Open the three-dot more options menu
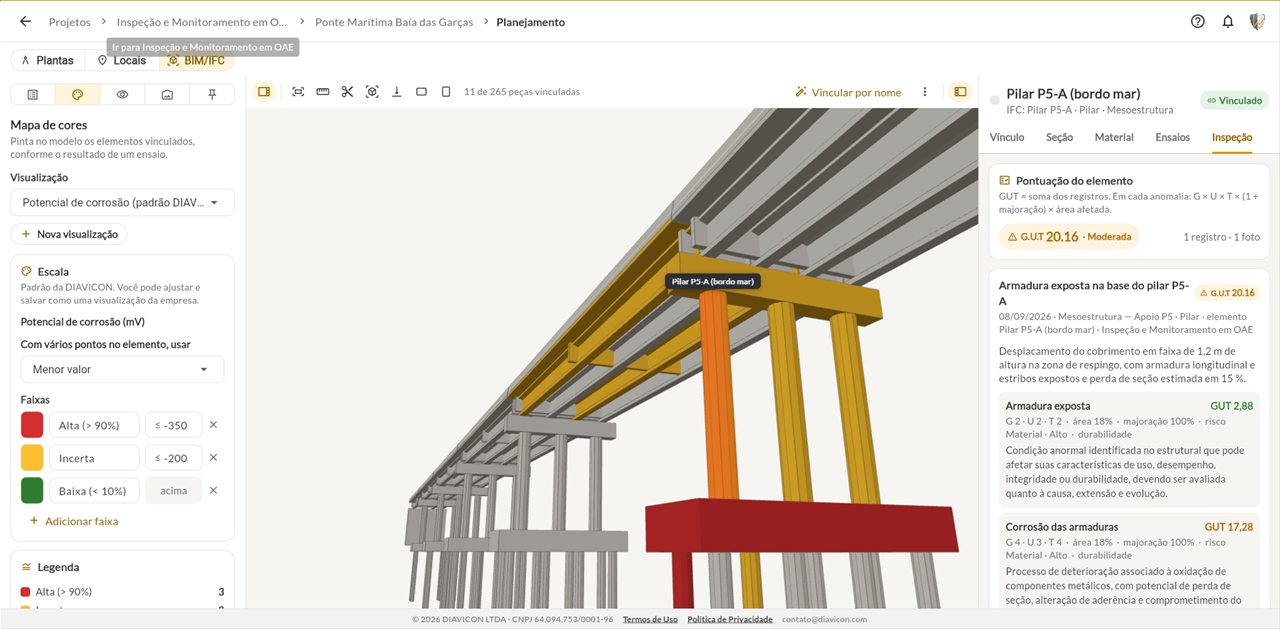The width and height of the screenshot is (1280, 629). pos(925,91)
